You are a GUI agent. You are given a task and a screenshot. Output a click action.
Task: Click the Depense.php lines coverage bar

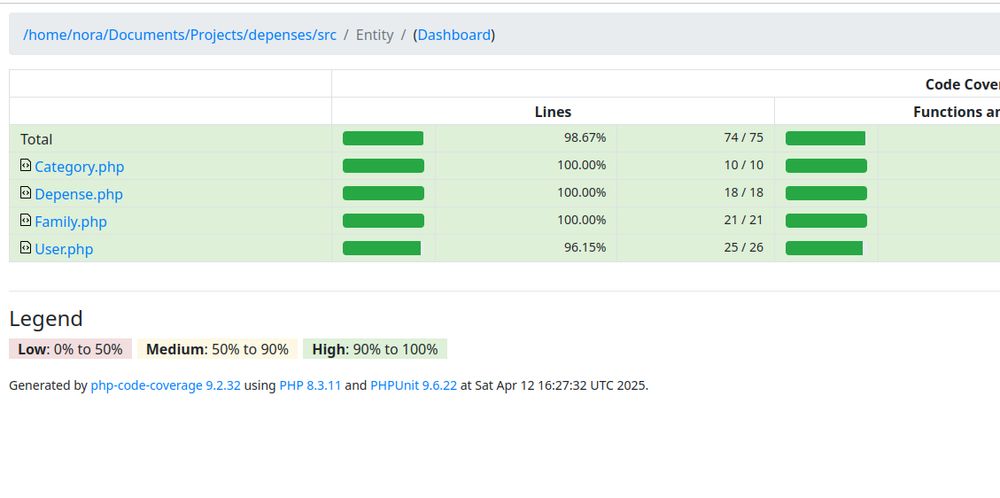click(383, 193)
